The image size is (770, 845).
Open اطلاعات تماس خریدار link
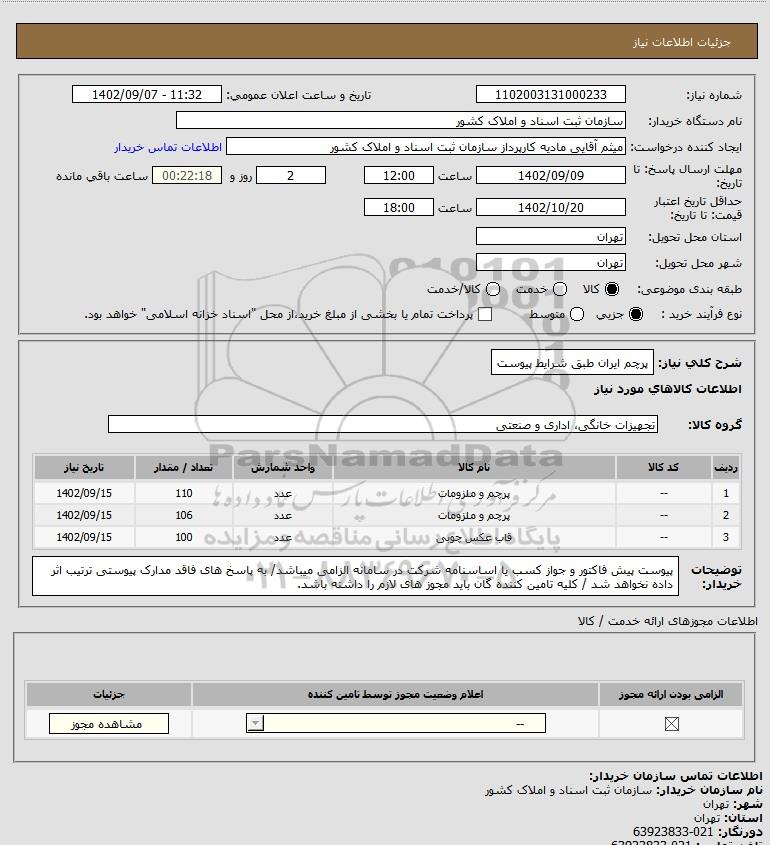click(168, 147)
